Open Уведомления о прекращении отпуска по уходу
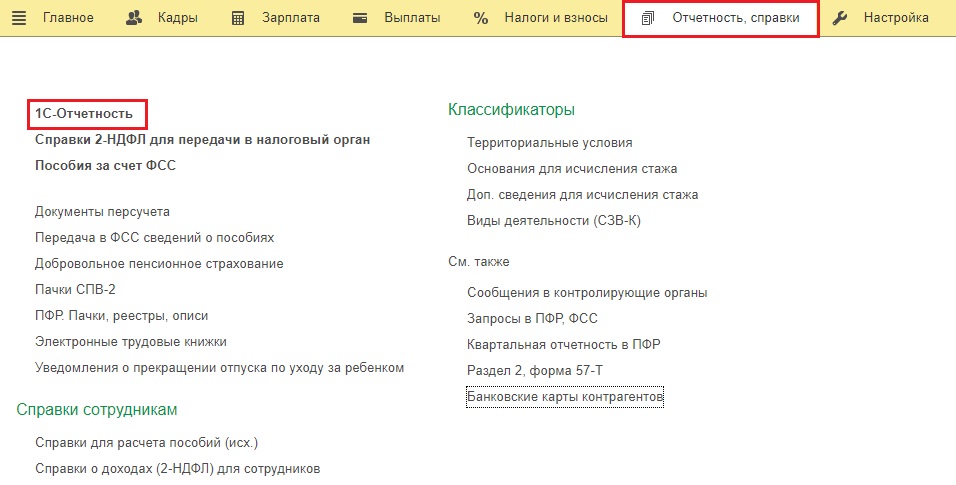The image size is (956, 485). pos(219,368)
